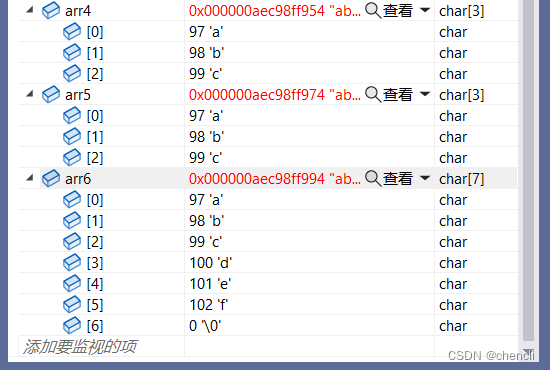This screenshot has height=370, width=550.
Task: Click cube icon of arr4 element [0]
Action: (x=72, y=32)
